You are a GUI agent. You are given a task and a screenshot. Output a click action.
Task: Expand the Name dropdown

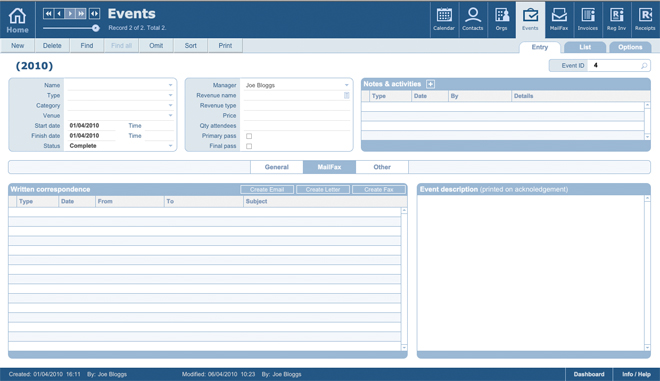[170, 85]
